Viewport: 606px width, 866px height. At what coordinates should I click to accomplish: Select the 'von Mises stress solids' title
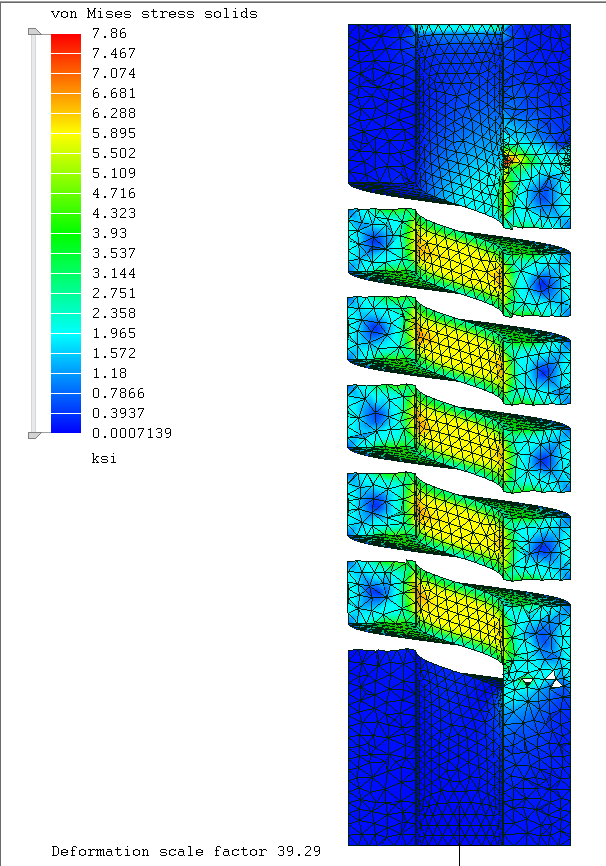pyautogui.click(x=154, y=14)
